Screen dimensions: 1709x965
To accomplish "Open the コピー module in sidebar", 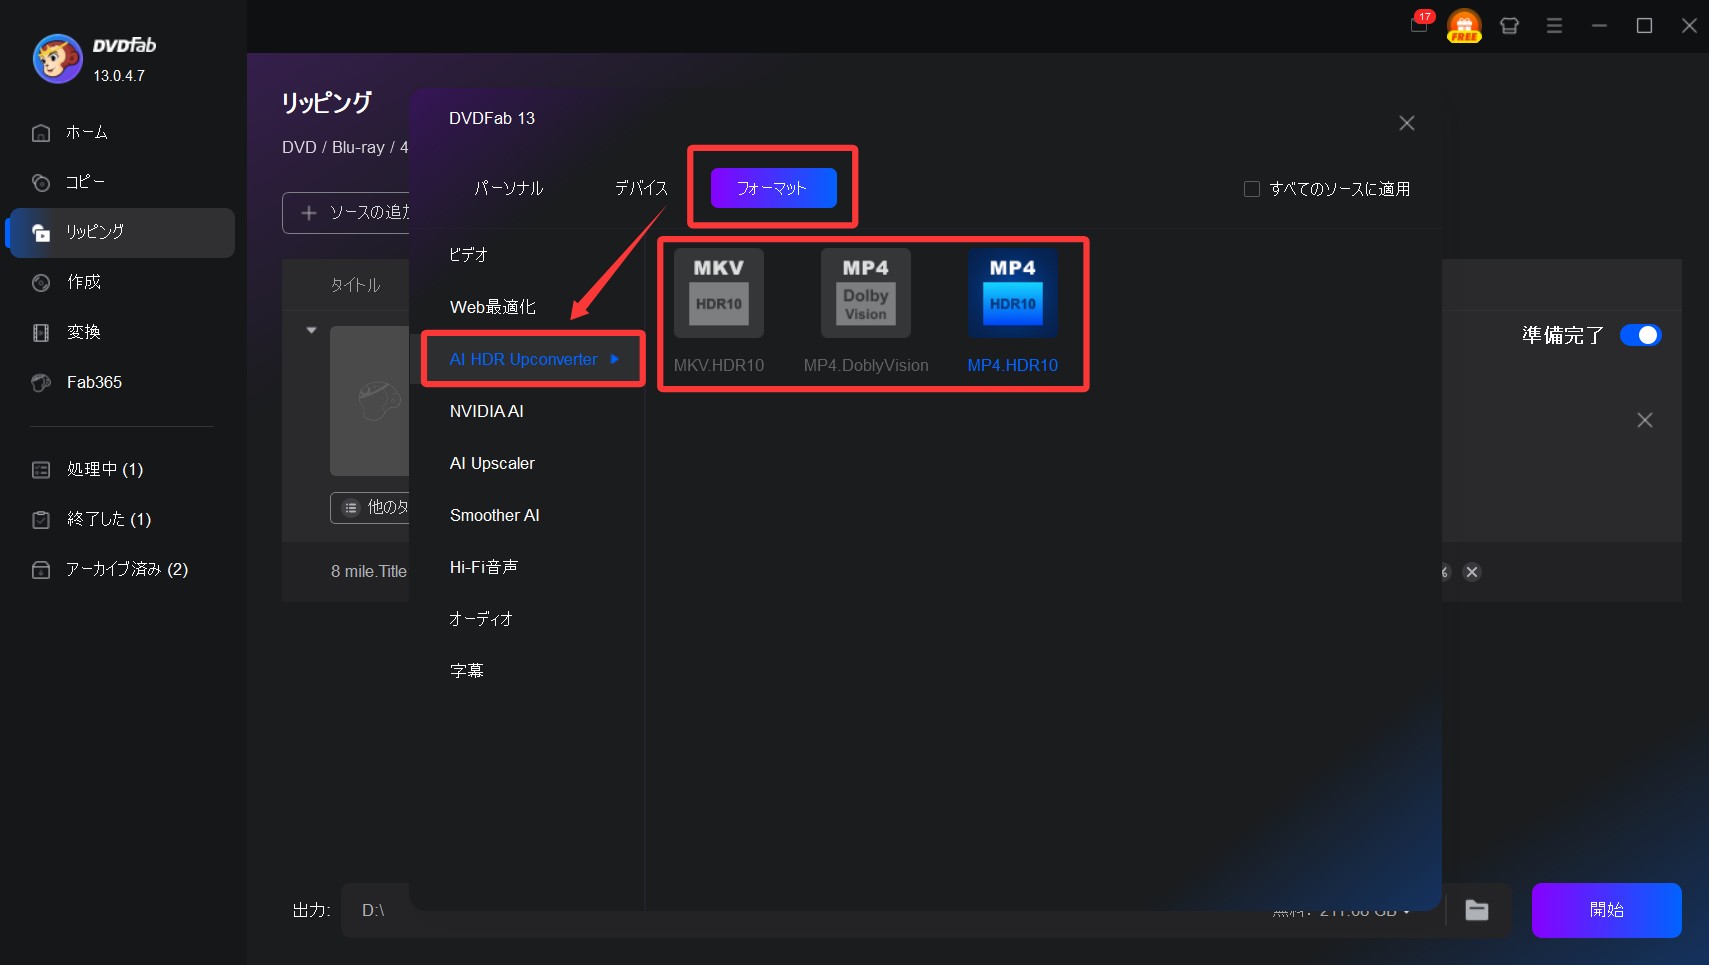I will pos(122,182).
